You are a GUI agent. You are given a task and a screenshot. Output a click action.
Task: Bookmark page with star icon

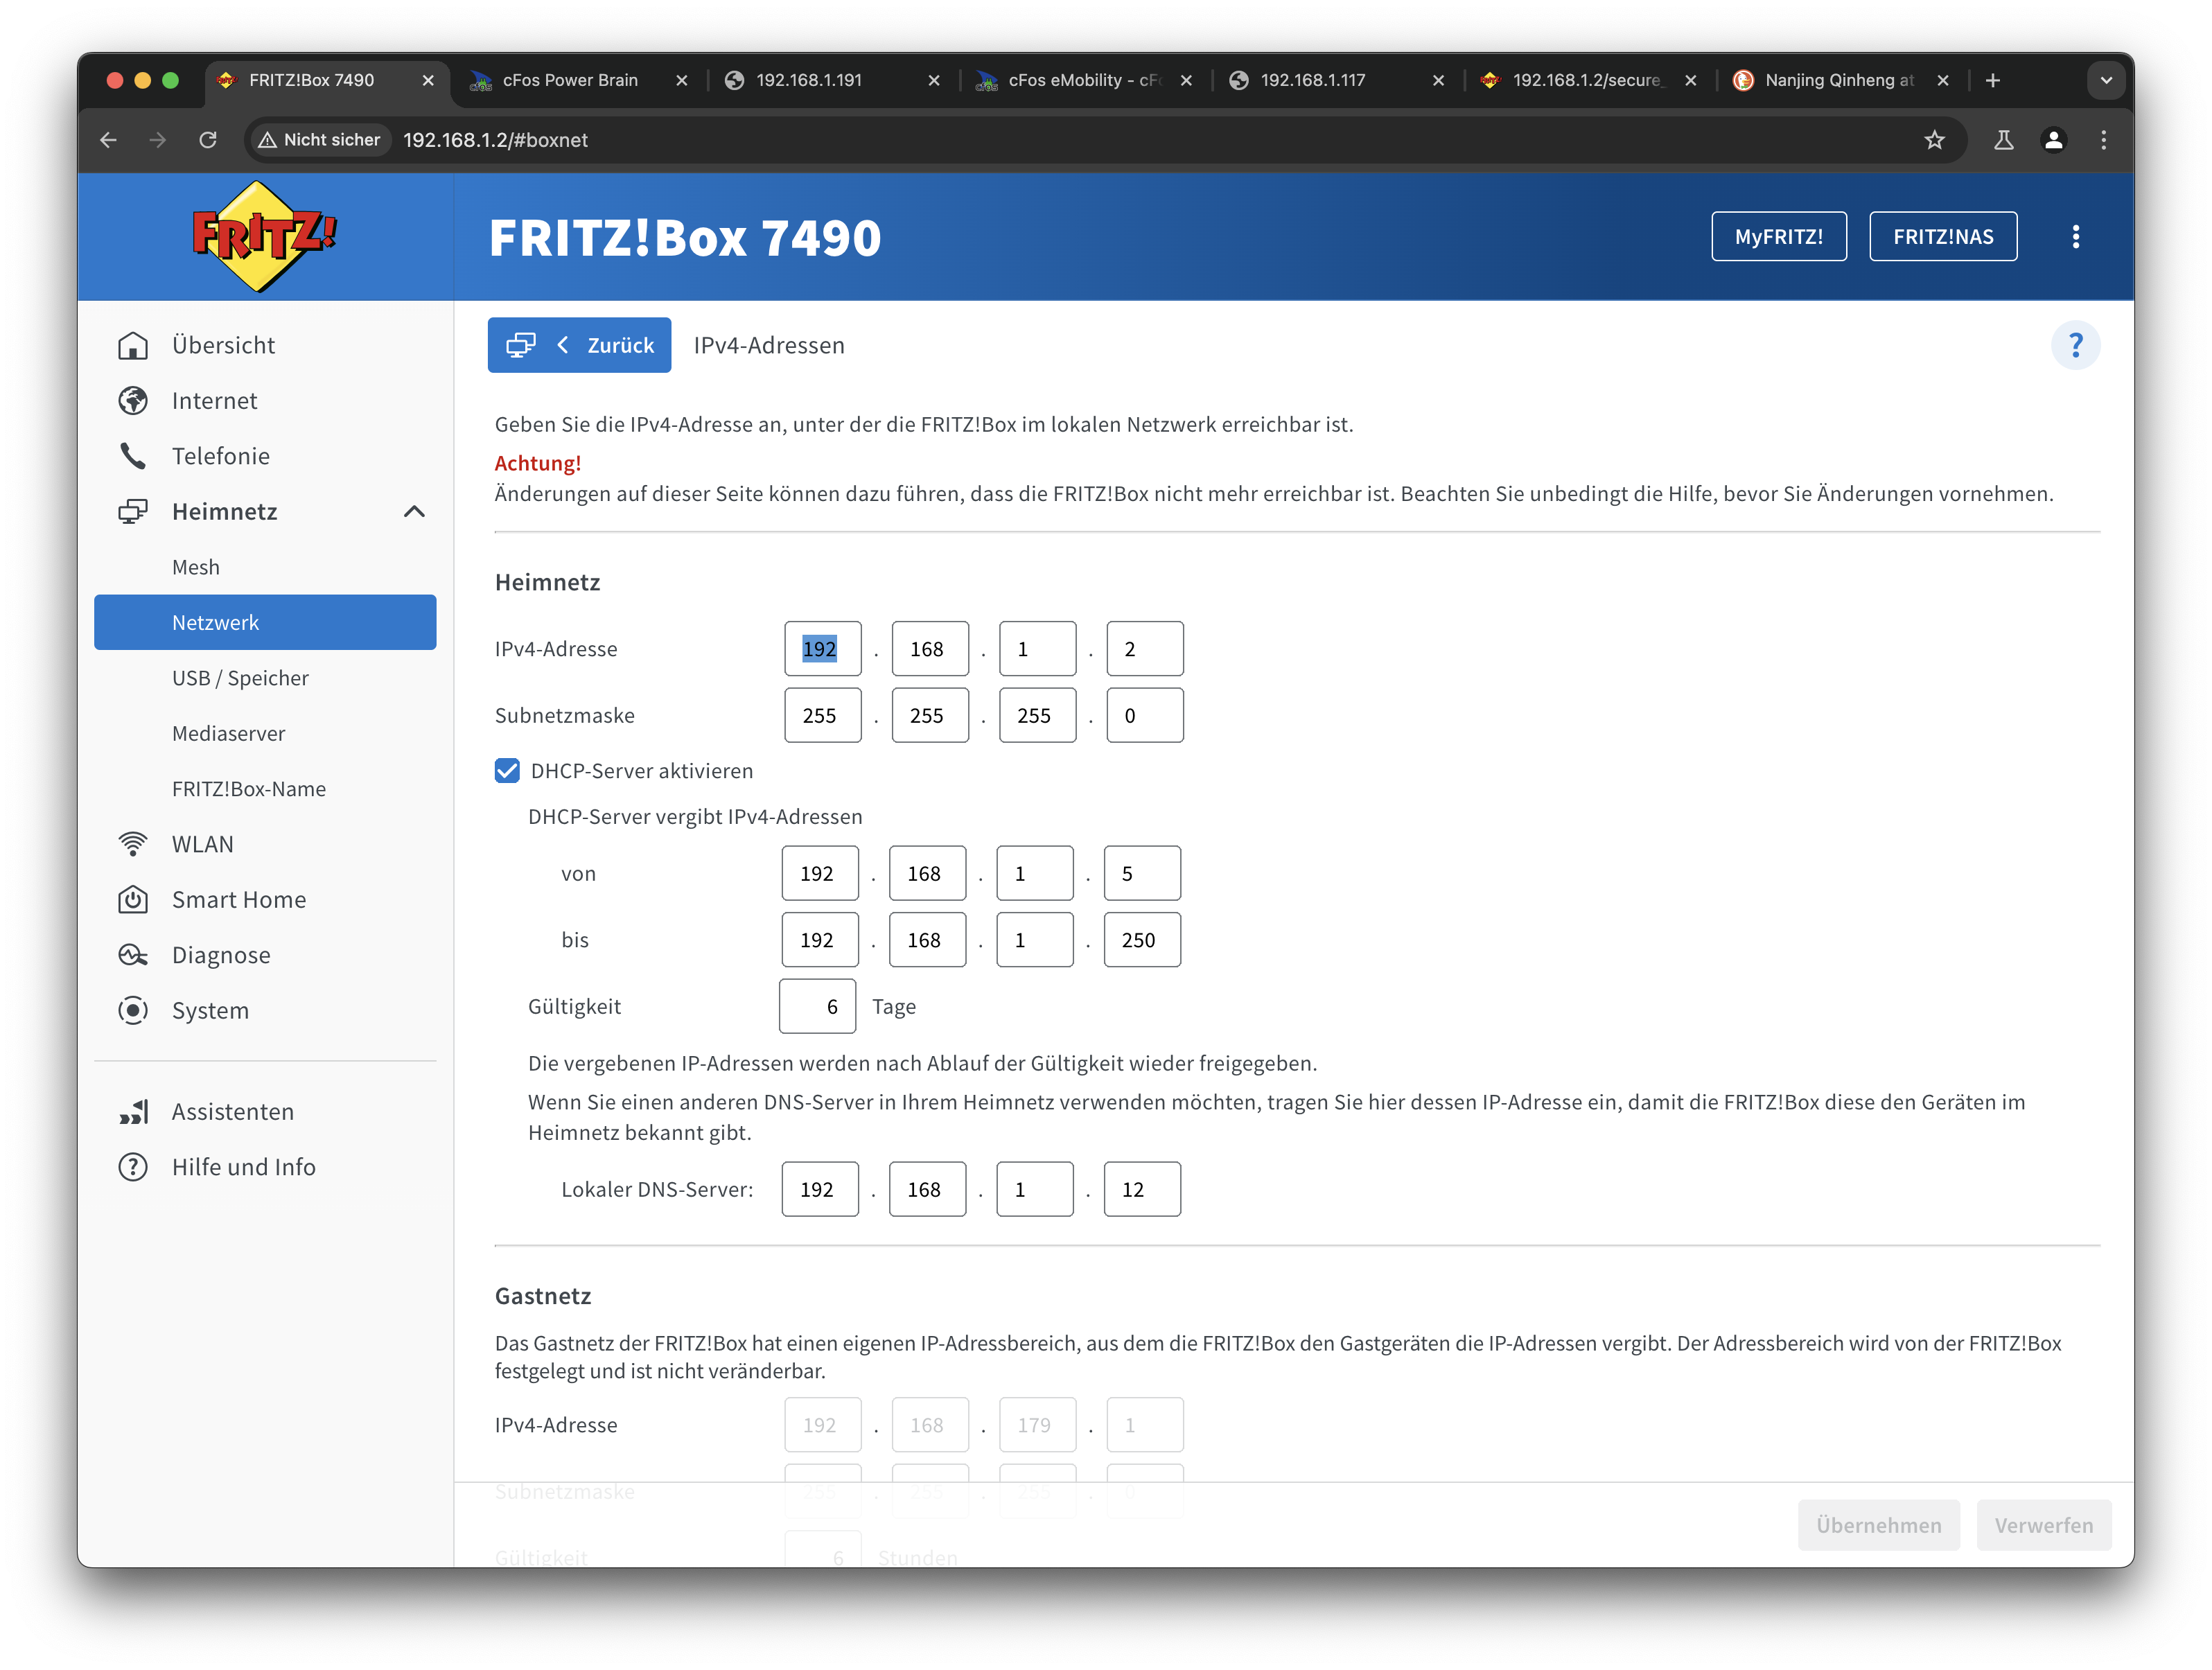1934,140
